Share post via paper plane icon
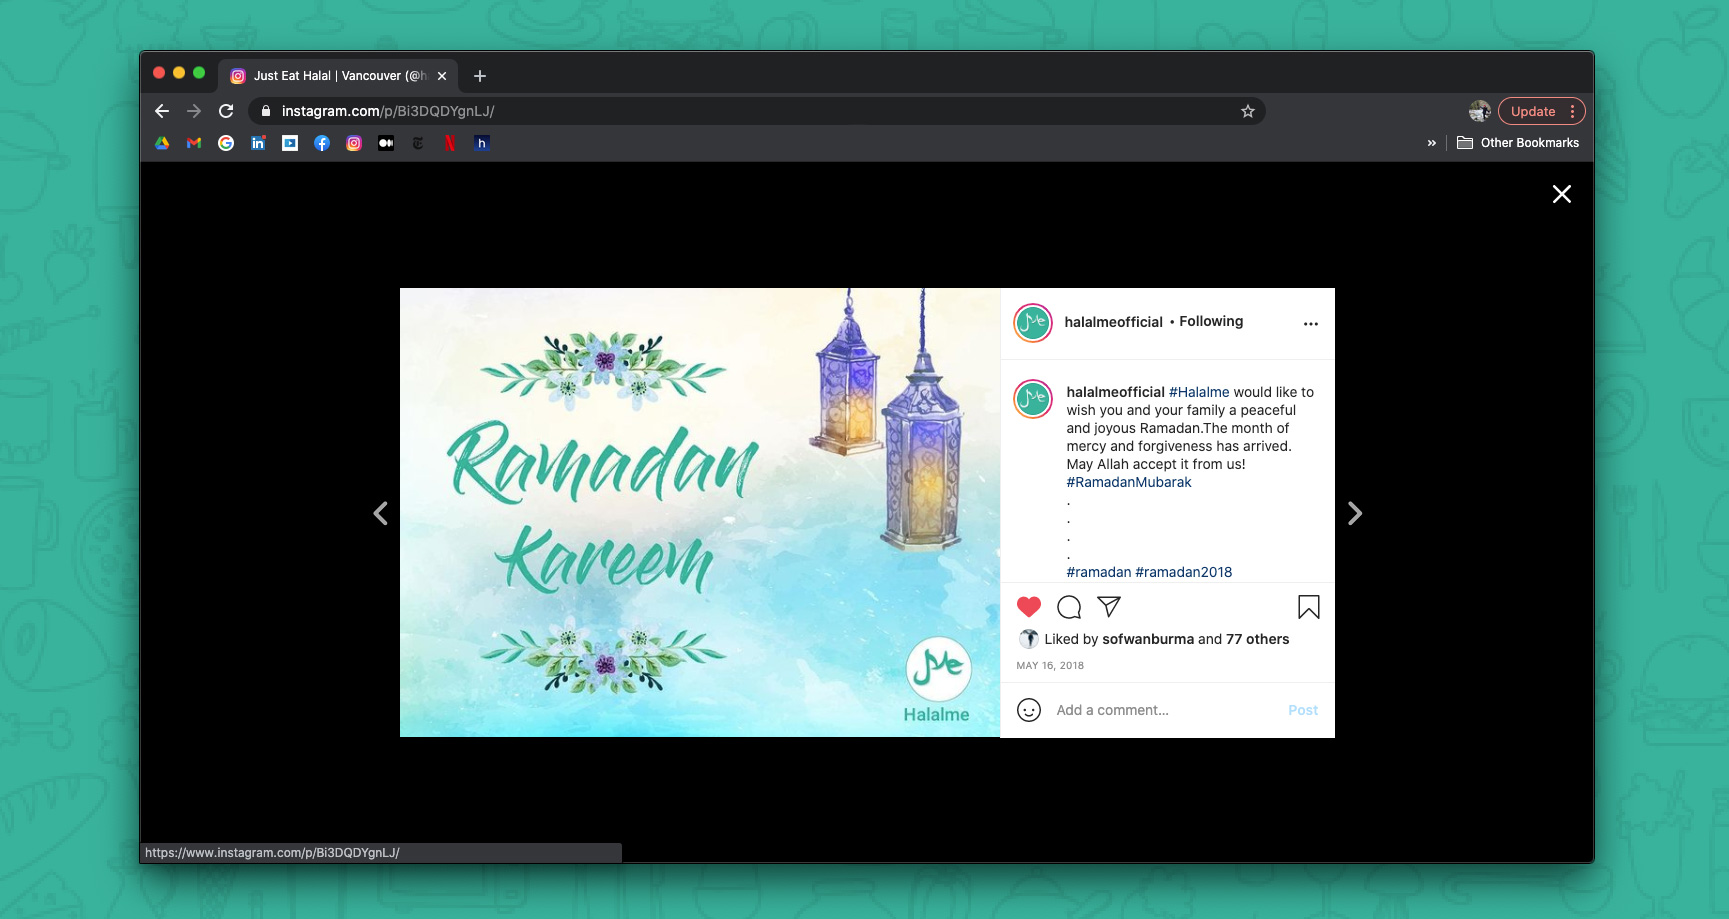 pyautogui.click(x=1108, y=607)
